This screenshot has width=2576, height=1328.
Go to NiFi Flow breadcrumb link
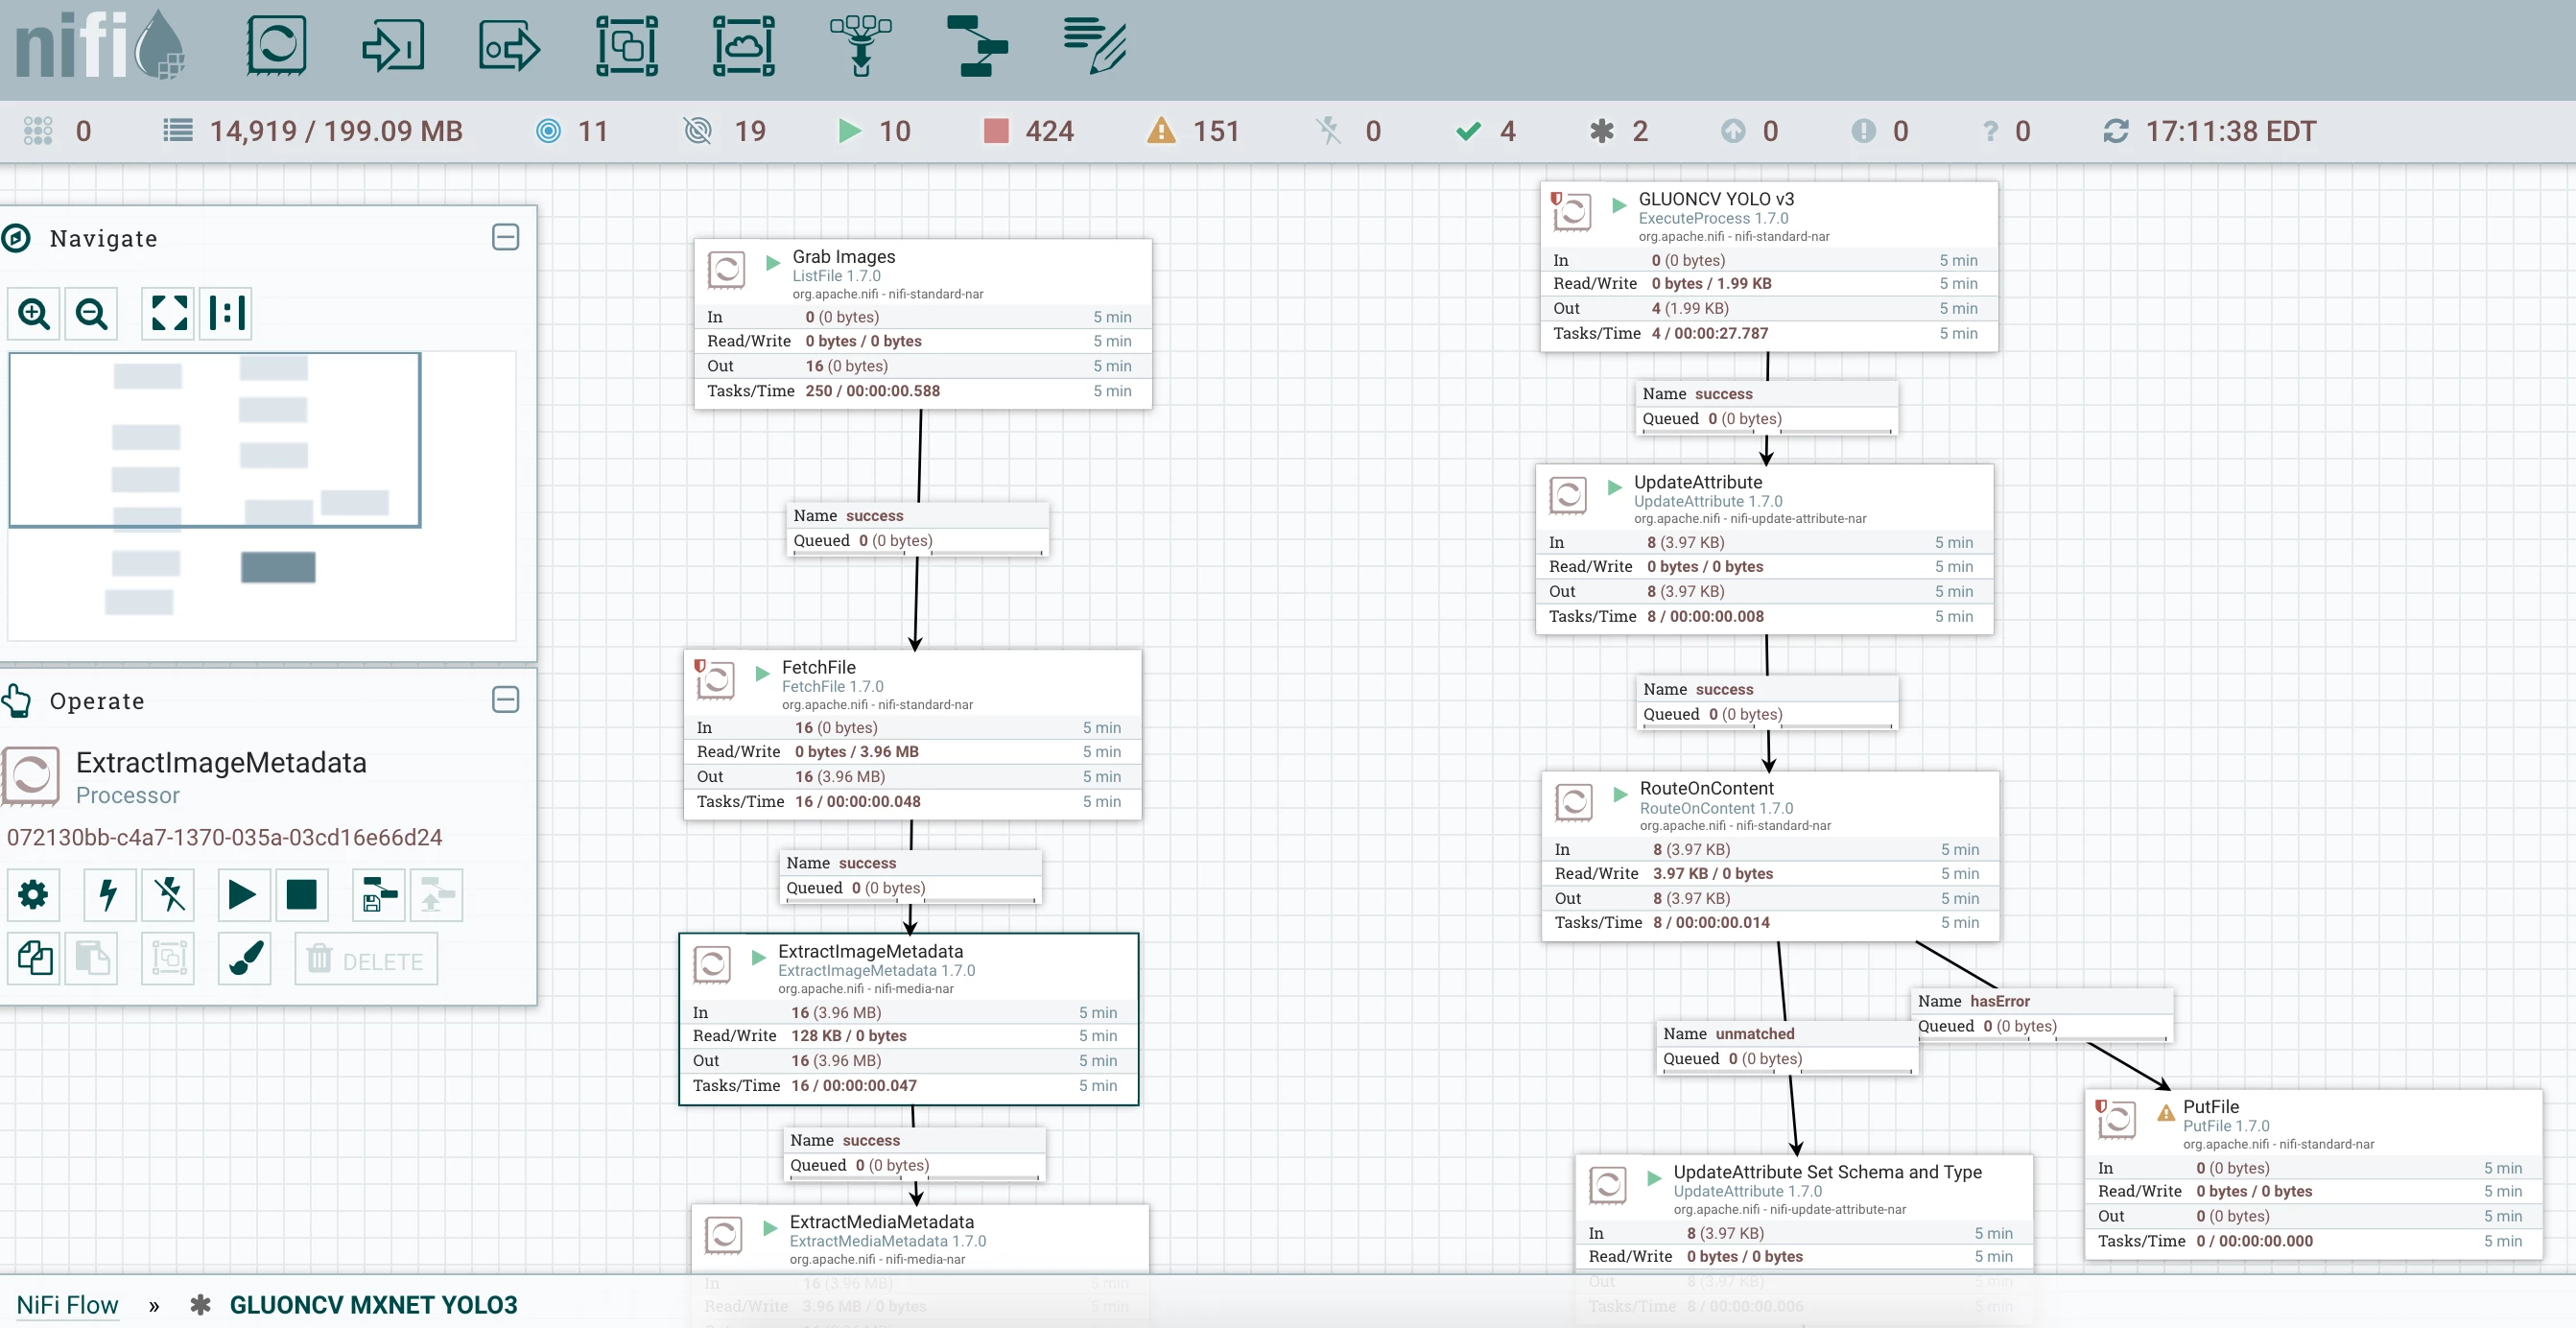pyautogui.click(x=67, y=1304)
